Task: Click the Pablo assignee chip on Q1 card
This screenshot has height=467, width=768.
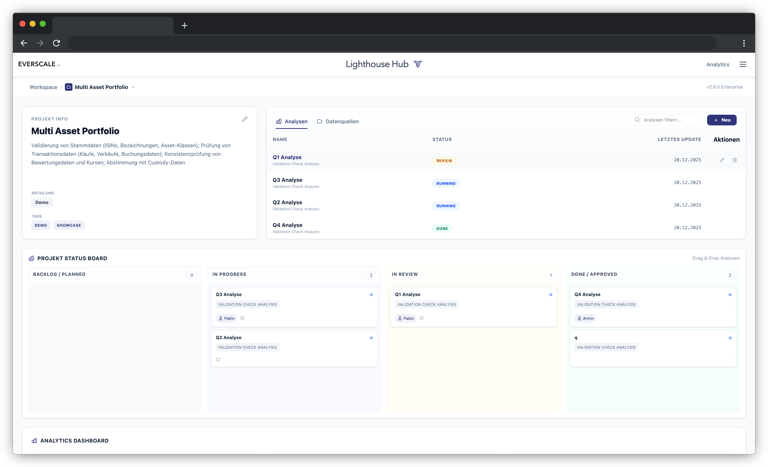Action: (406, 318)
